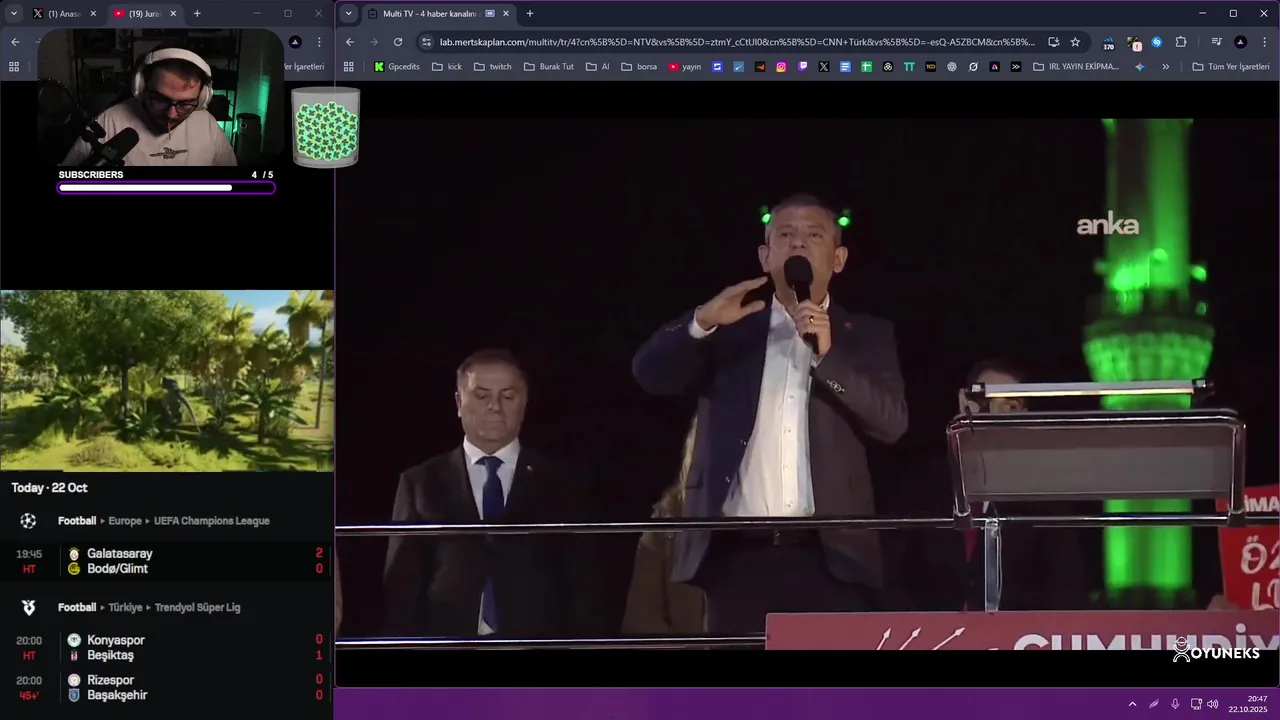The width and height of the screenshot is (1280, 720).
Task: Click the Today · 22 Oct date header
Action: [49, 488]
